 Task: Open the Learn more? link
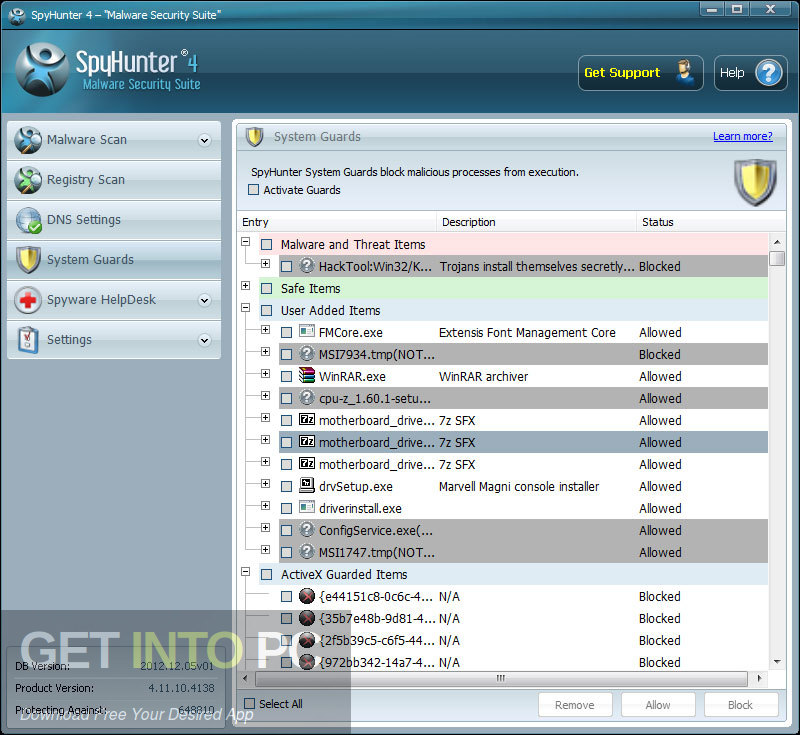point(742,136)
